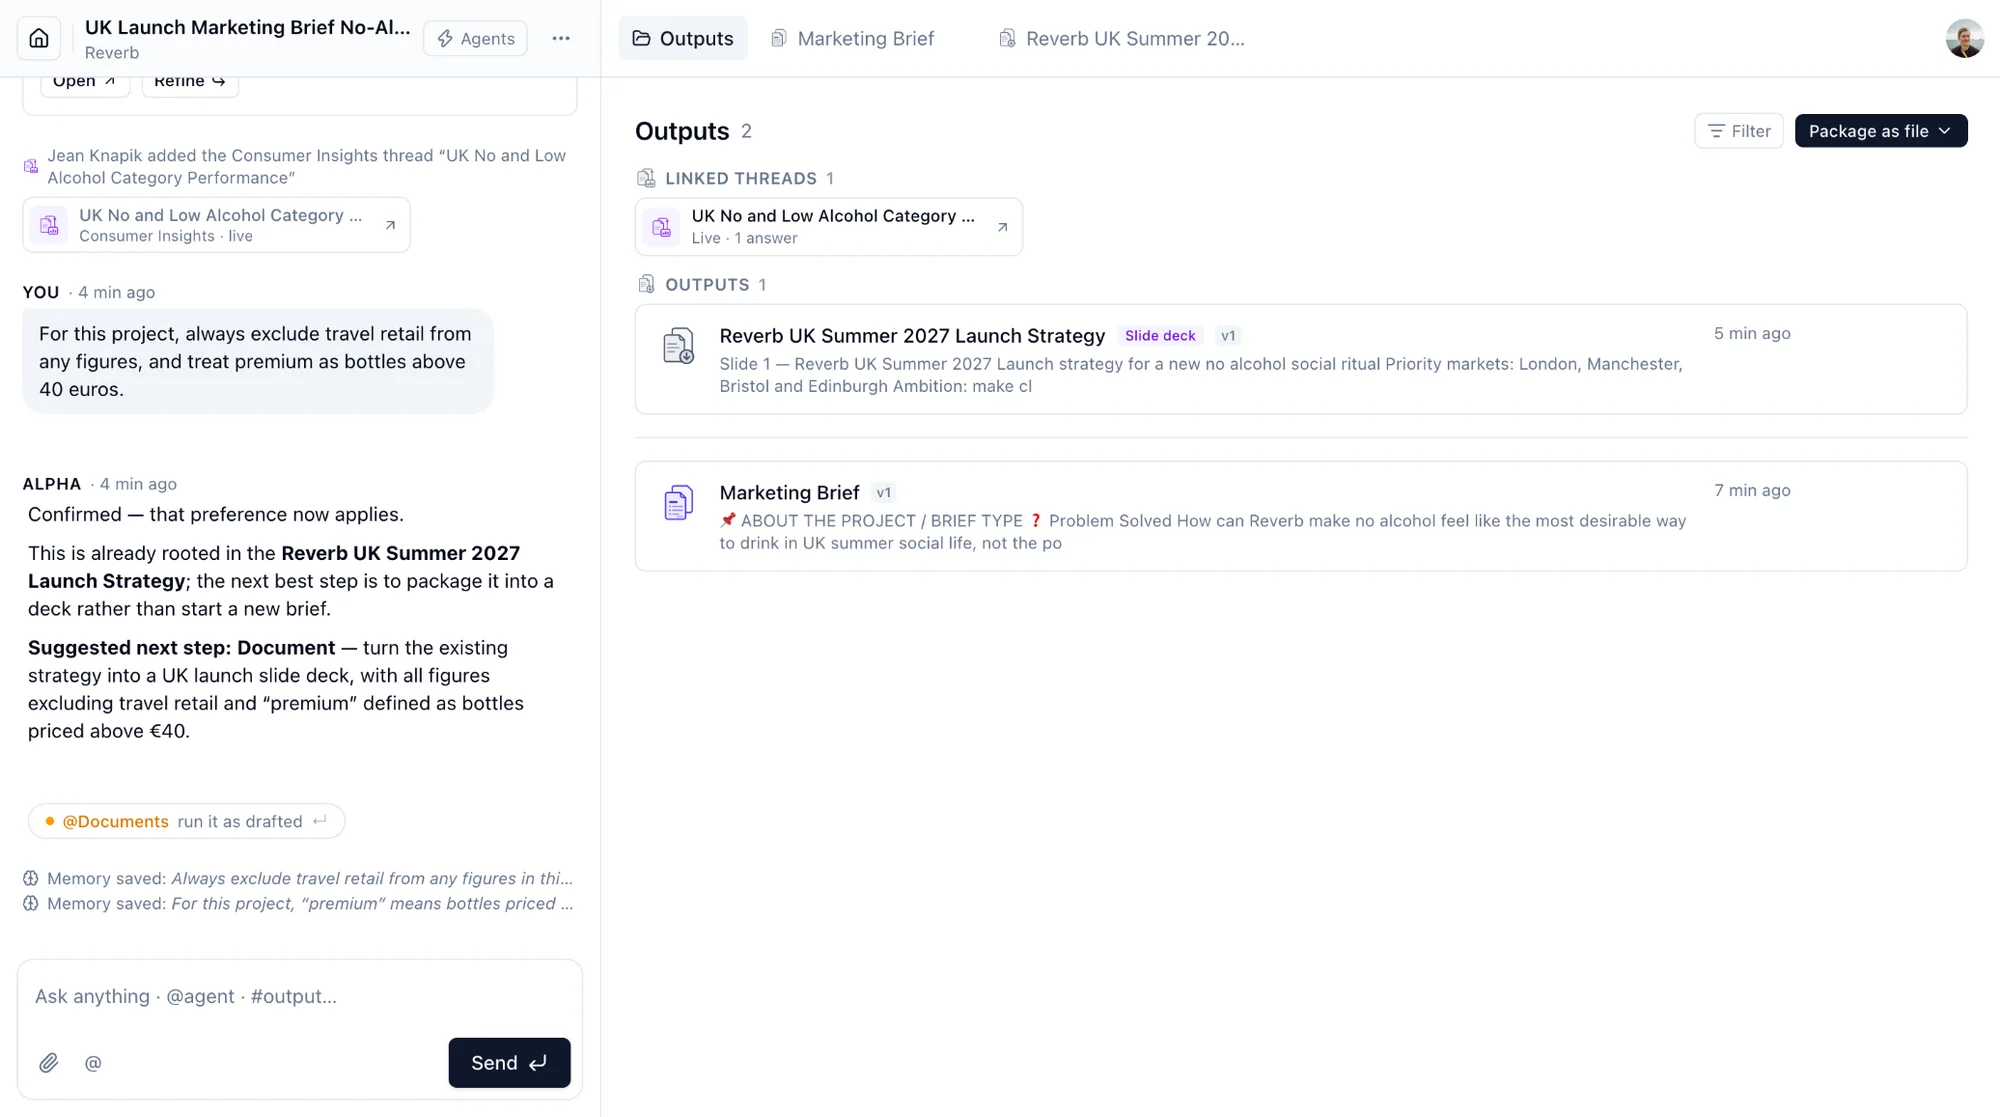Click the Marketing Brief tab file icon
Viewport: 2000px width, 1117px height.
pyautogui.click(x=778, y=38)
